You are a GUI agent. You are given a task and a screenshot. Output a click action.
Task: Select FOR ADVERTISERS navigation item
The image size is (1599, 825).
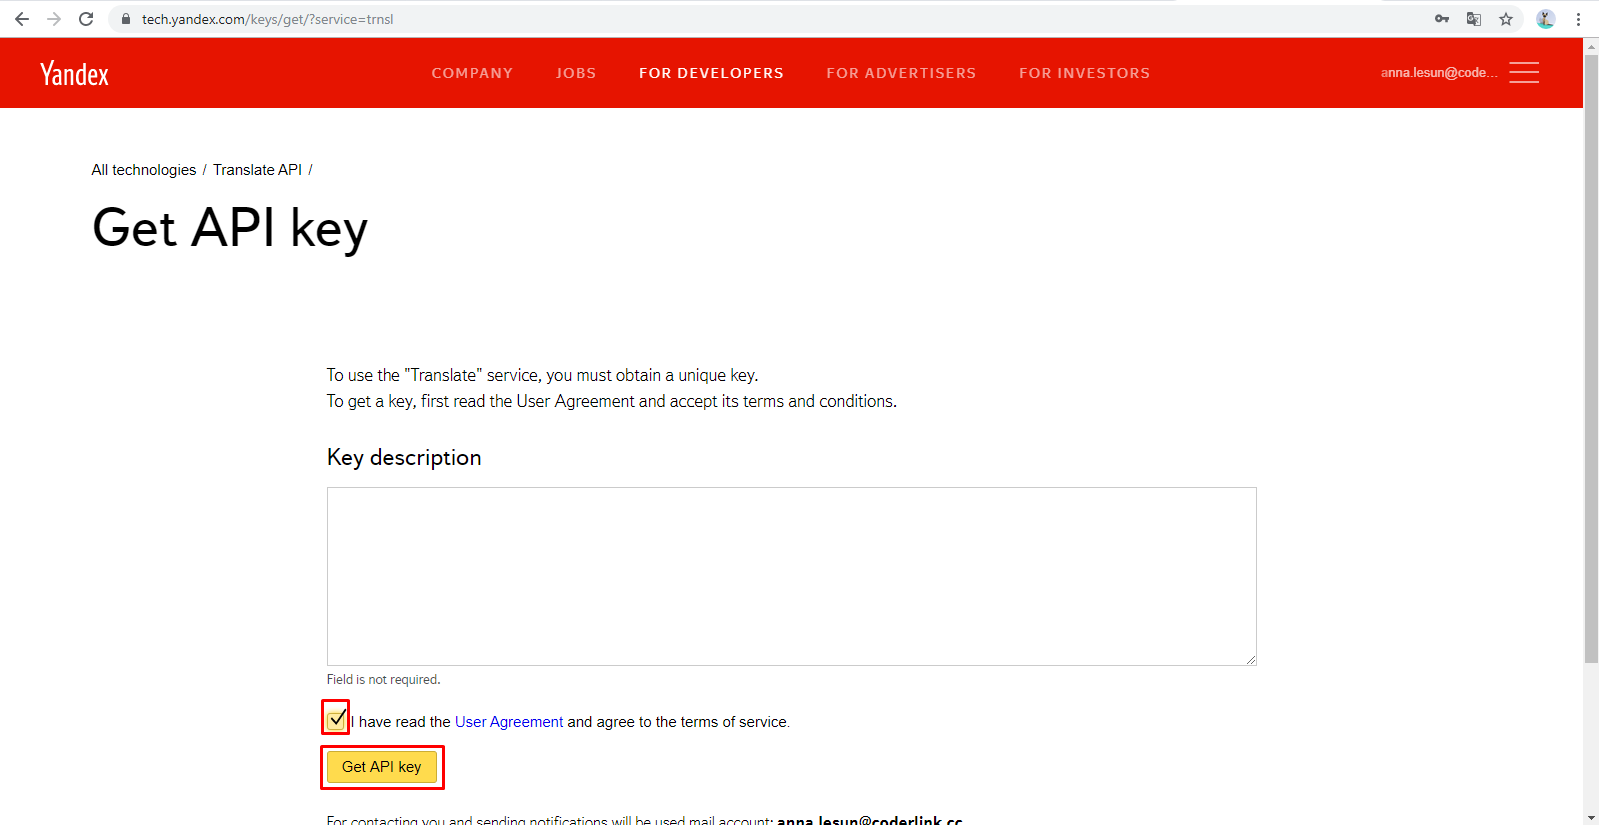tap(901, 73)
